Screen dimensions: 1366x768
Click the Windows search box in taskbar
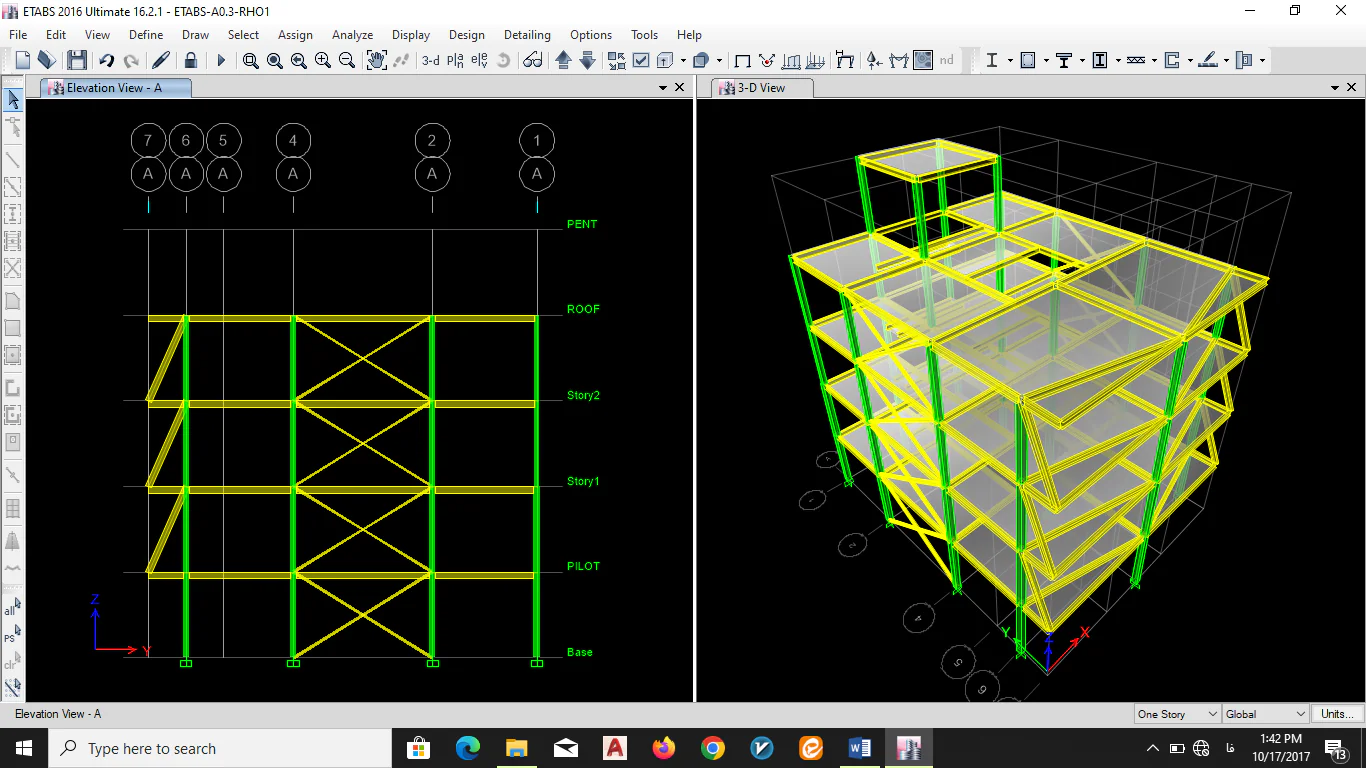coord(220,748)
